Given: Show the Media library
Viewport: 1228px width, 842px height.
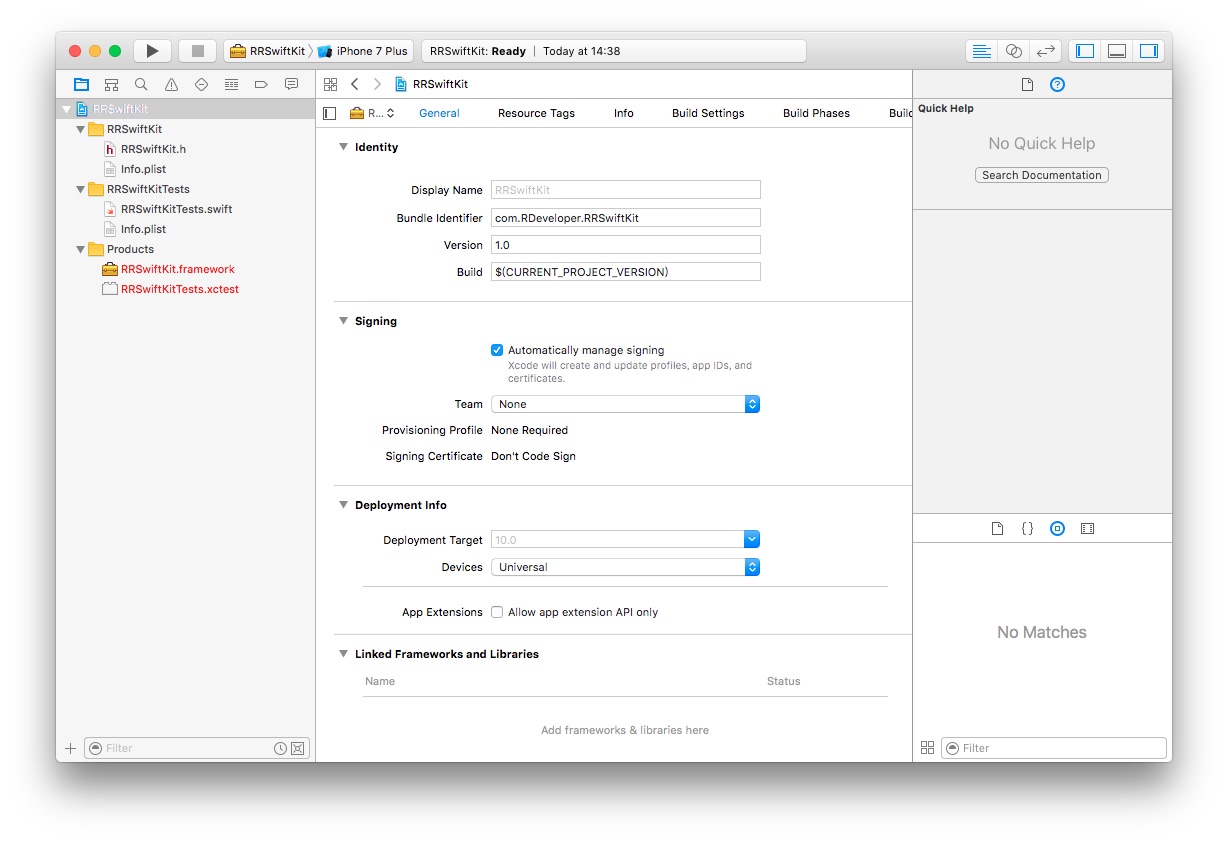Looking at the screenshot, I should point(1088,528).
